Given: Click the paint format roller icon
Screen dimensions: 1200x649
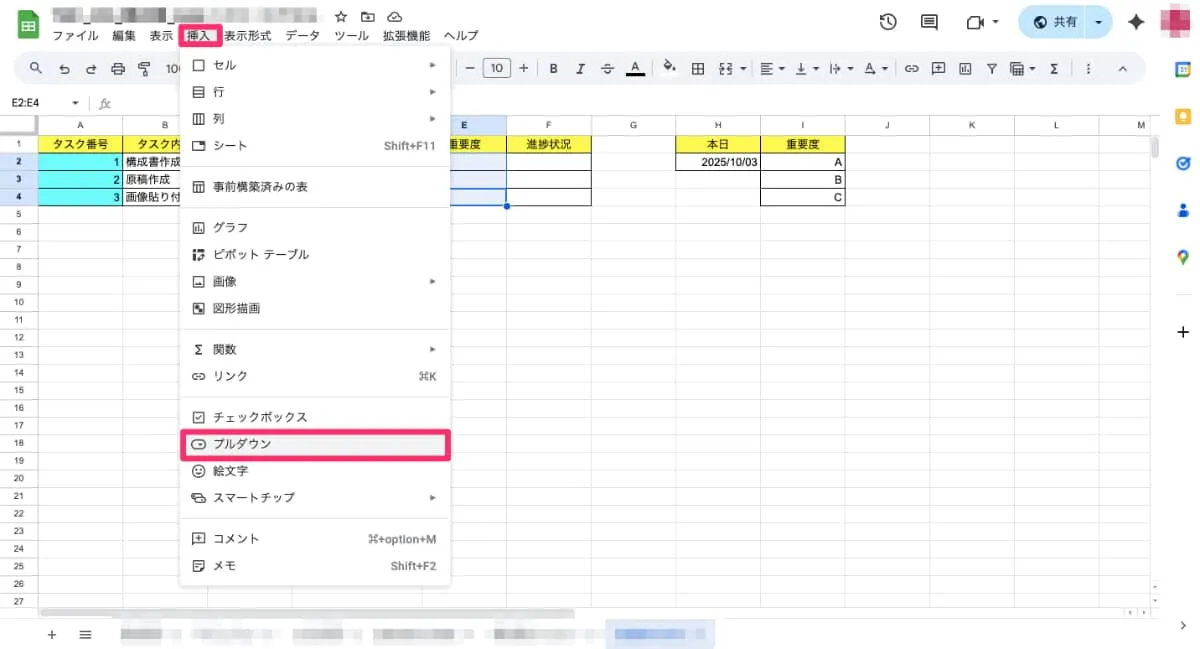Looking at the screenshot, I should pyautogui.click(x=144, y=69).
